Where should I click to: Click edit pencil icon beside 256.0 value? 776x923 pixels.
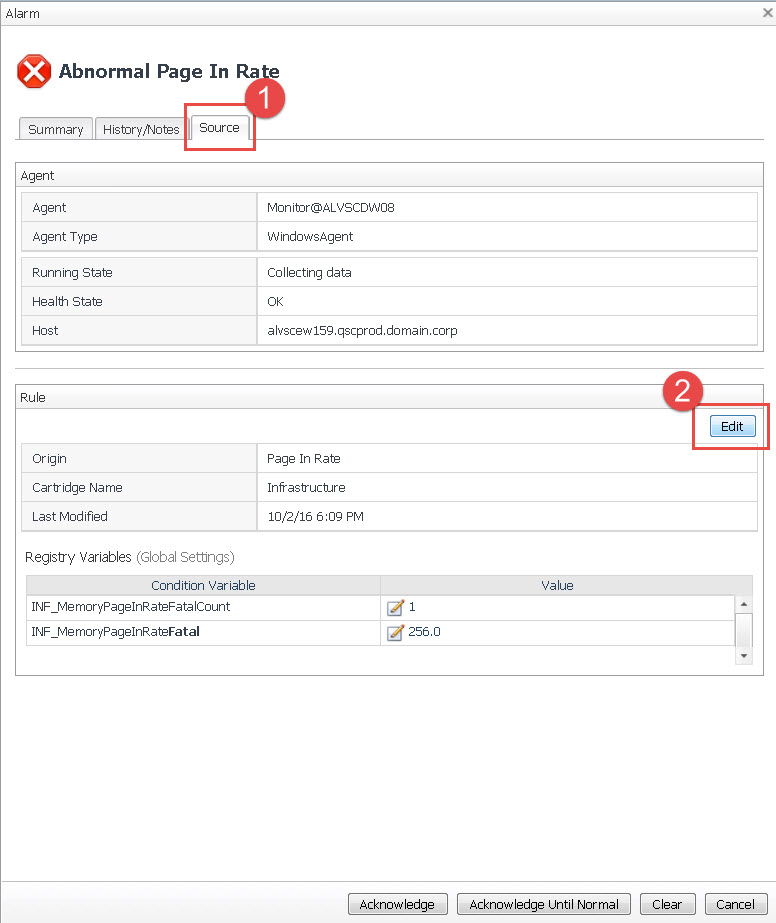[395, 632]
